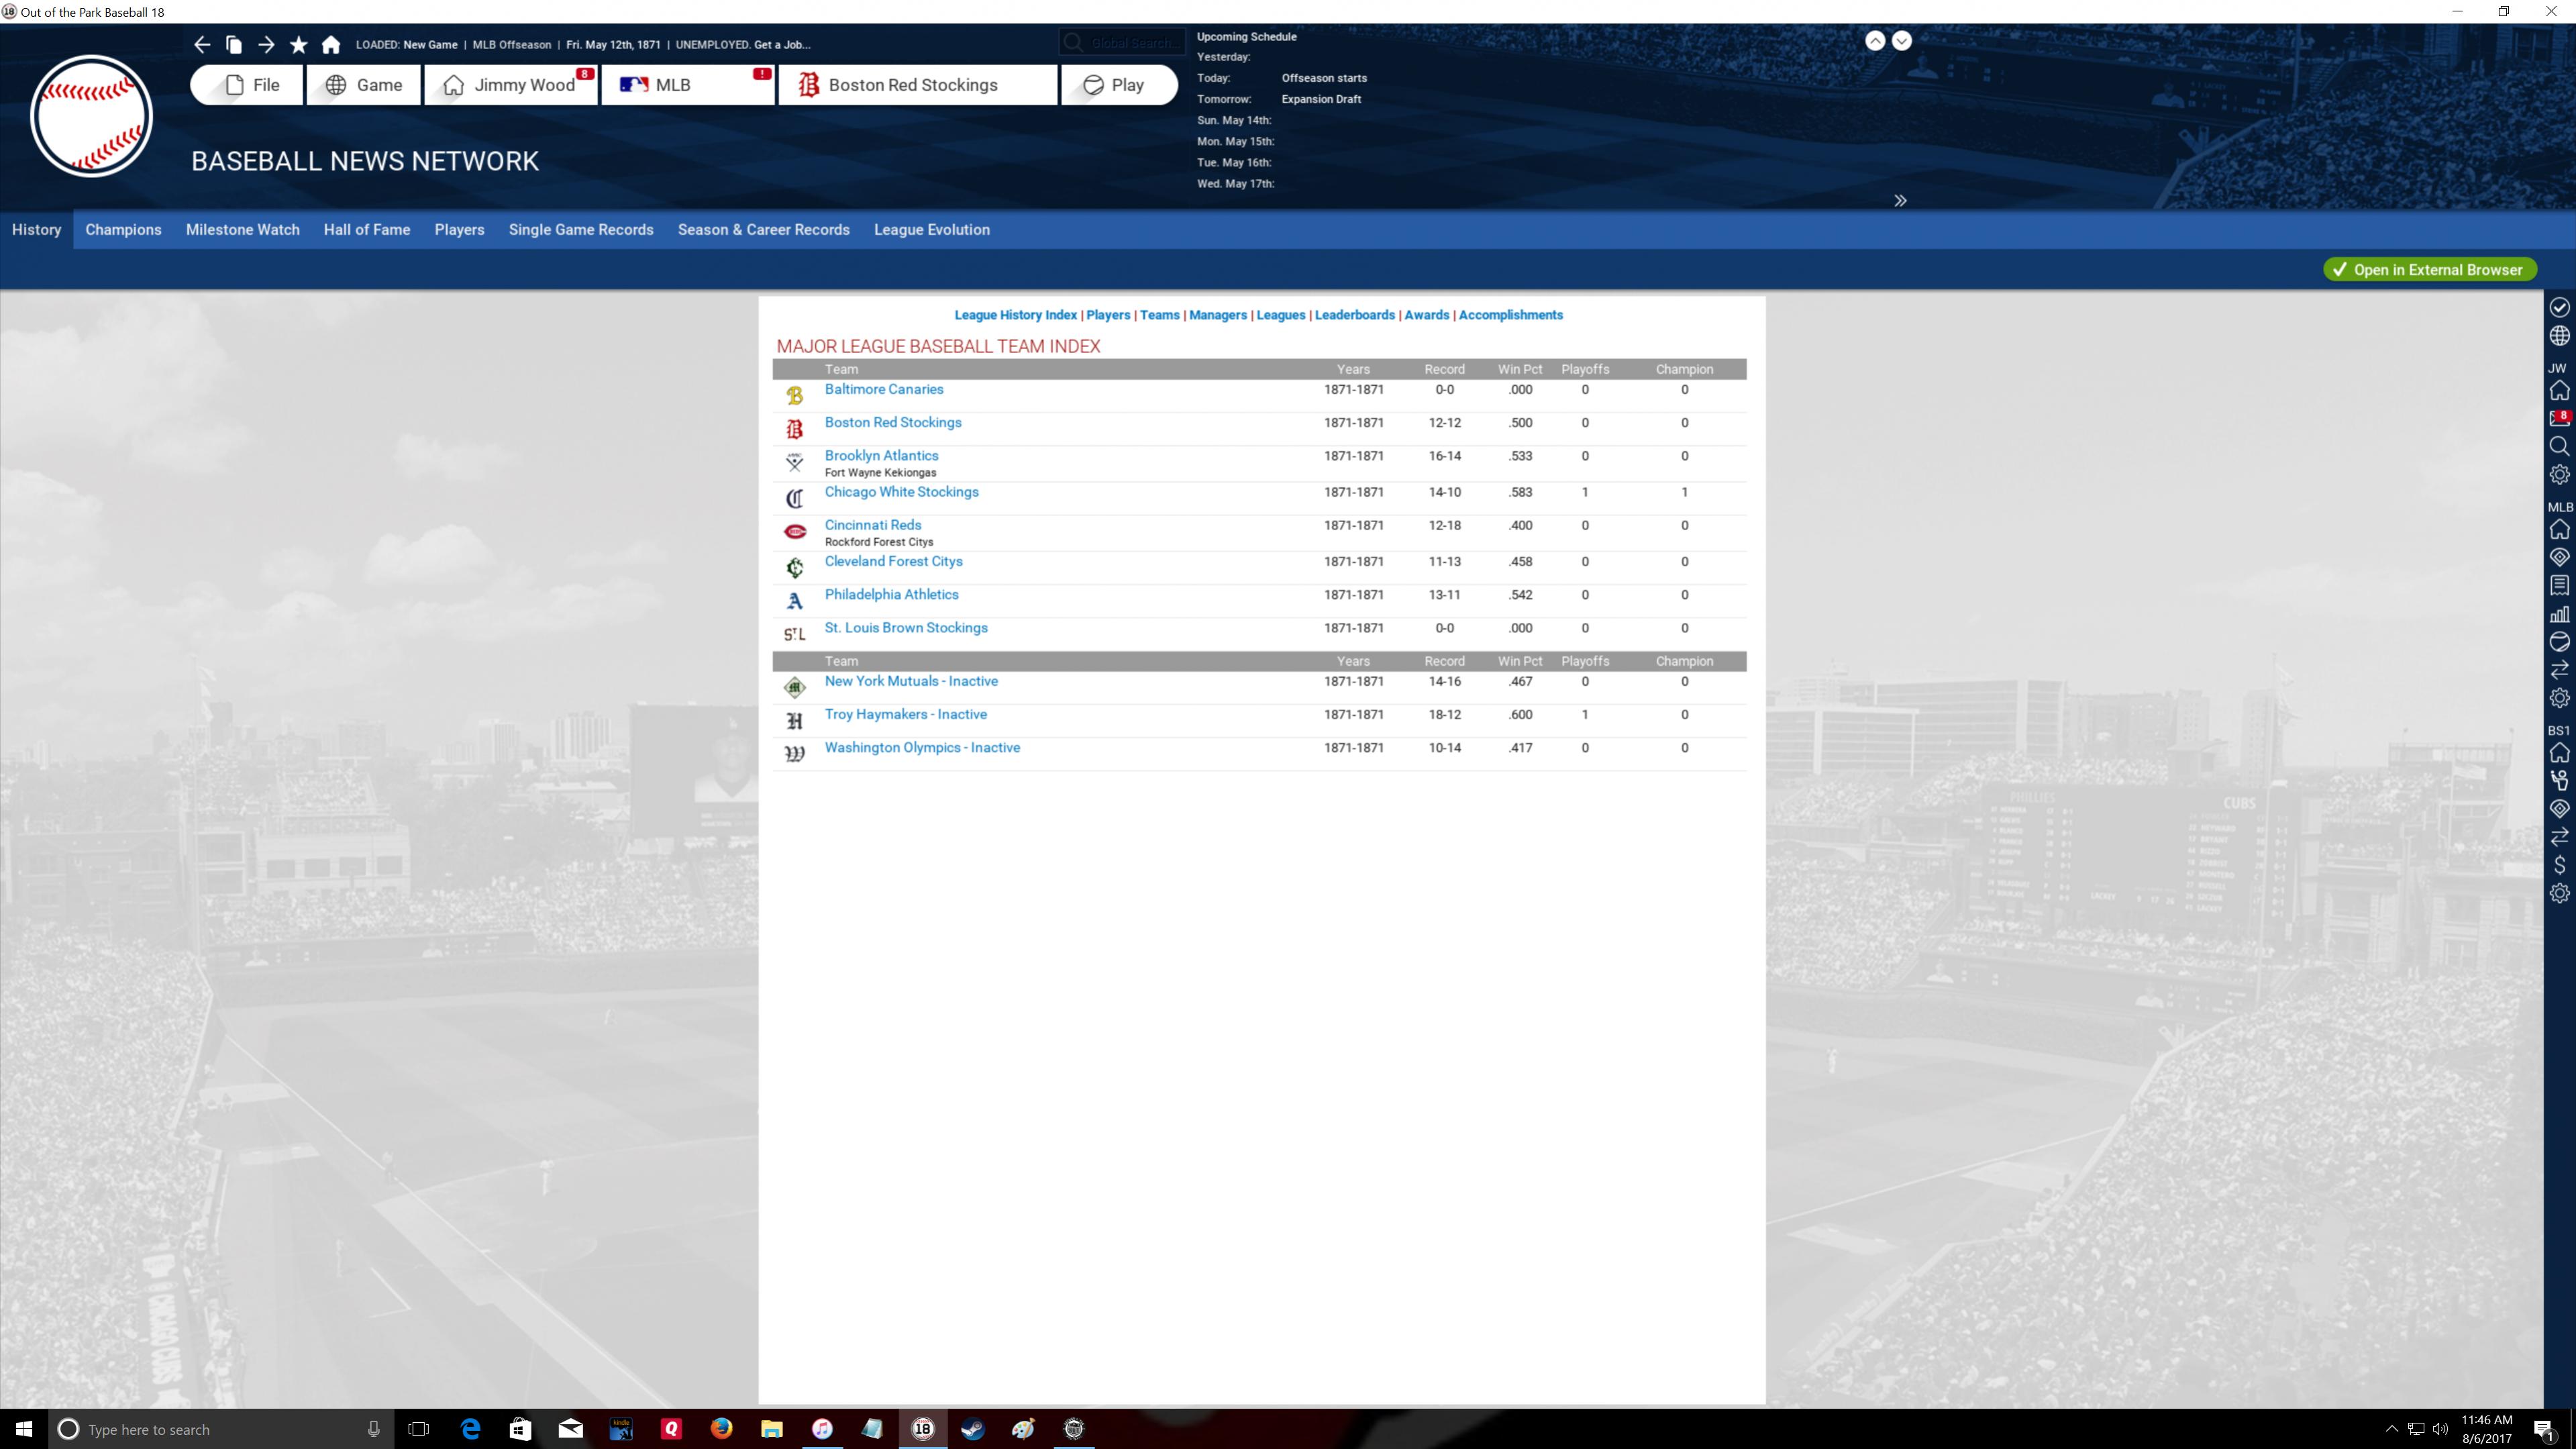Open Firefox from the Windows taskbar
The image size is (2576, 1449).
coord(721,1429)
